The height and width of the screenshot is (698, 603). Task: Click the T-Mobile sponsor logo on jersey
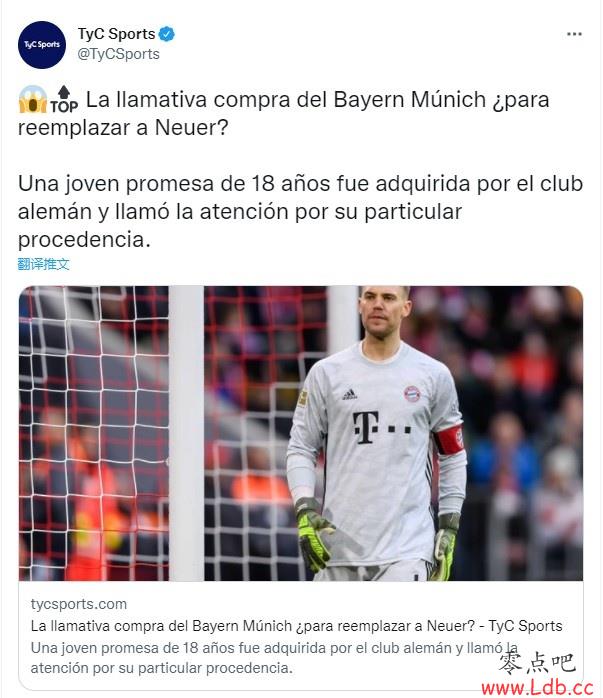pyautogui.click(x=382, y=428)
